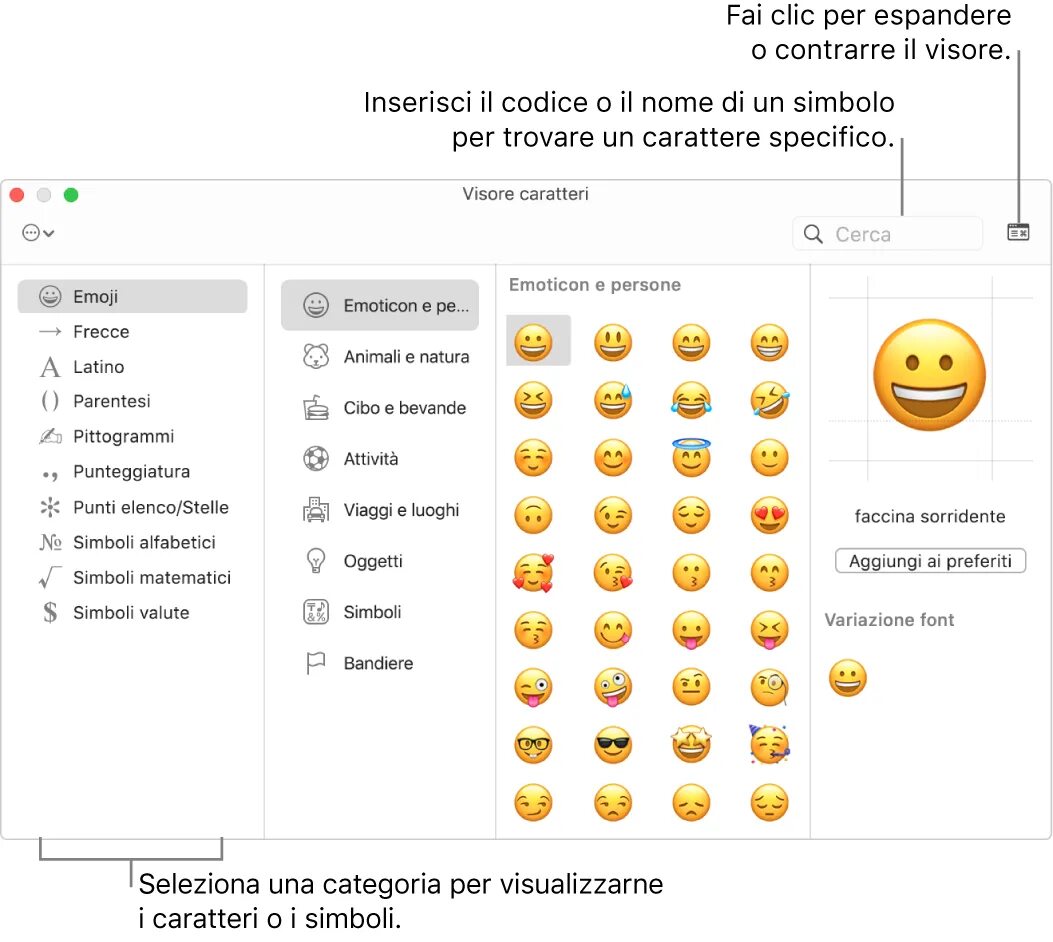Select the Emoji category
The height and width of the screenshot is (942, 1053).
[132, 296]
